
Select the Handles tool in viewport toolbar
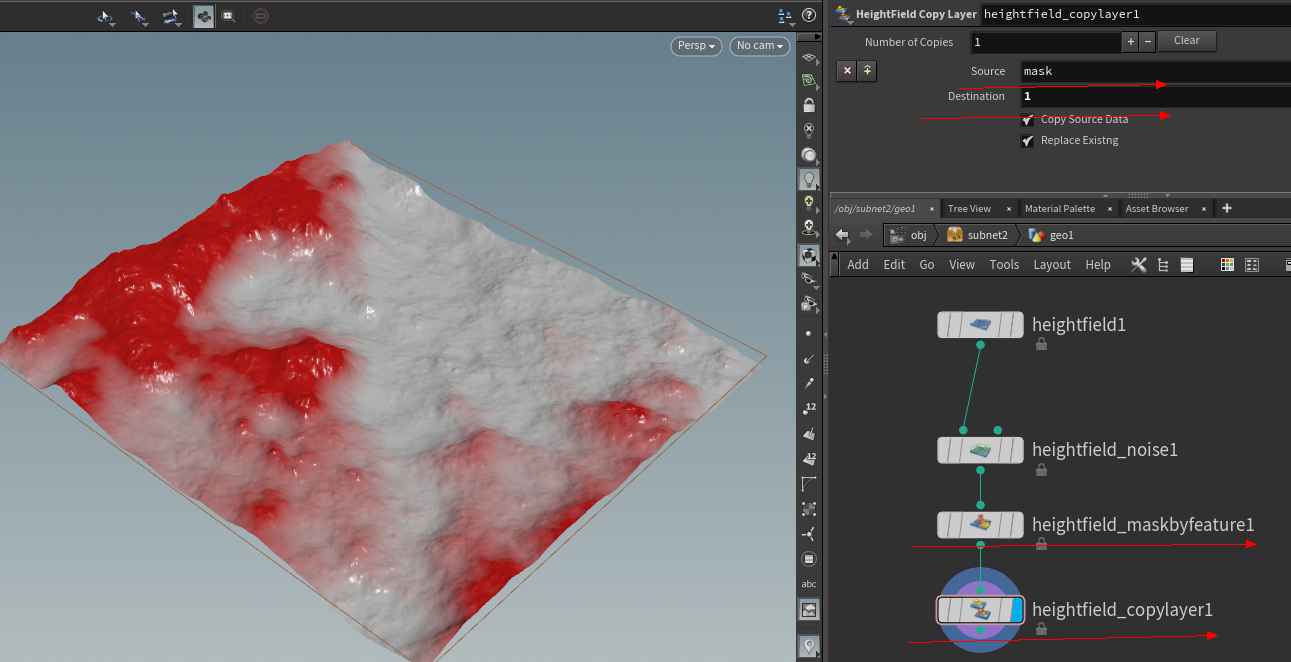[170, 16]
